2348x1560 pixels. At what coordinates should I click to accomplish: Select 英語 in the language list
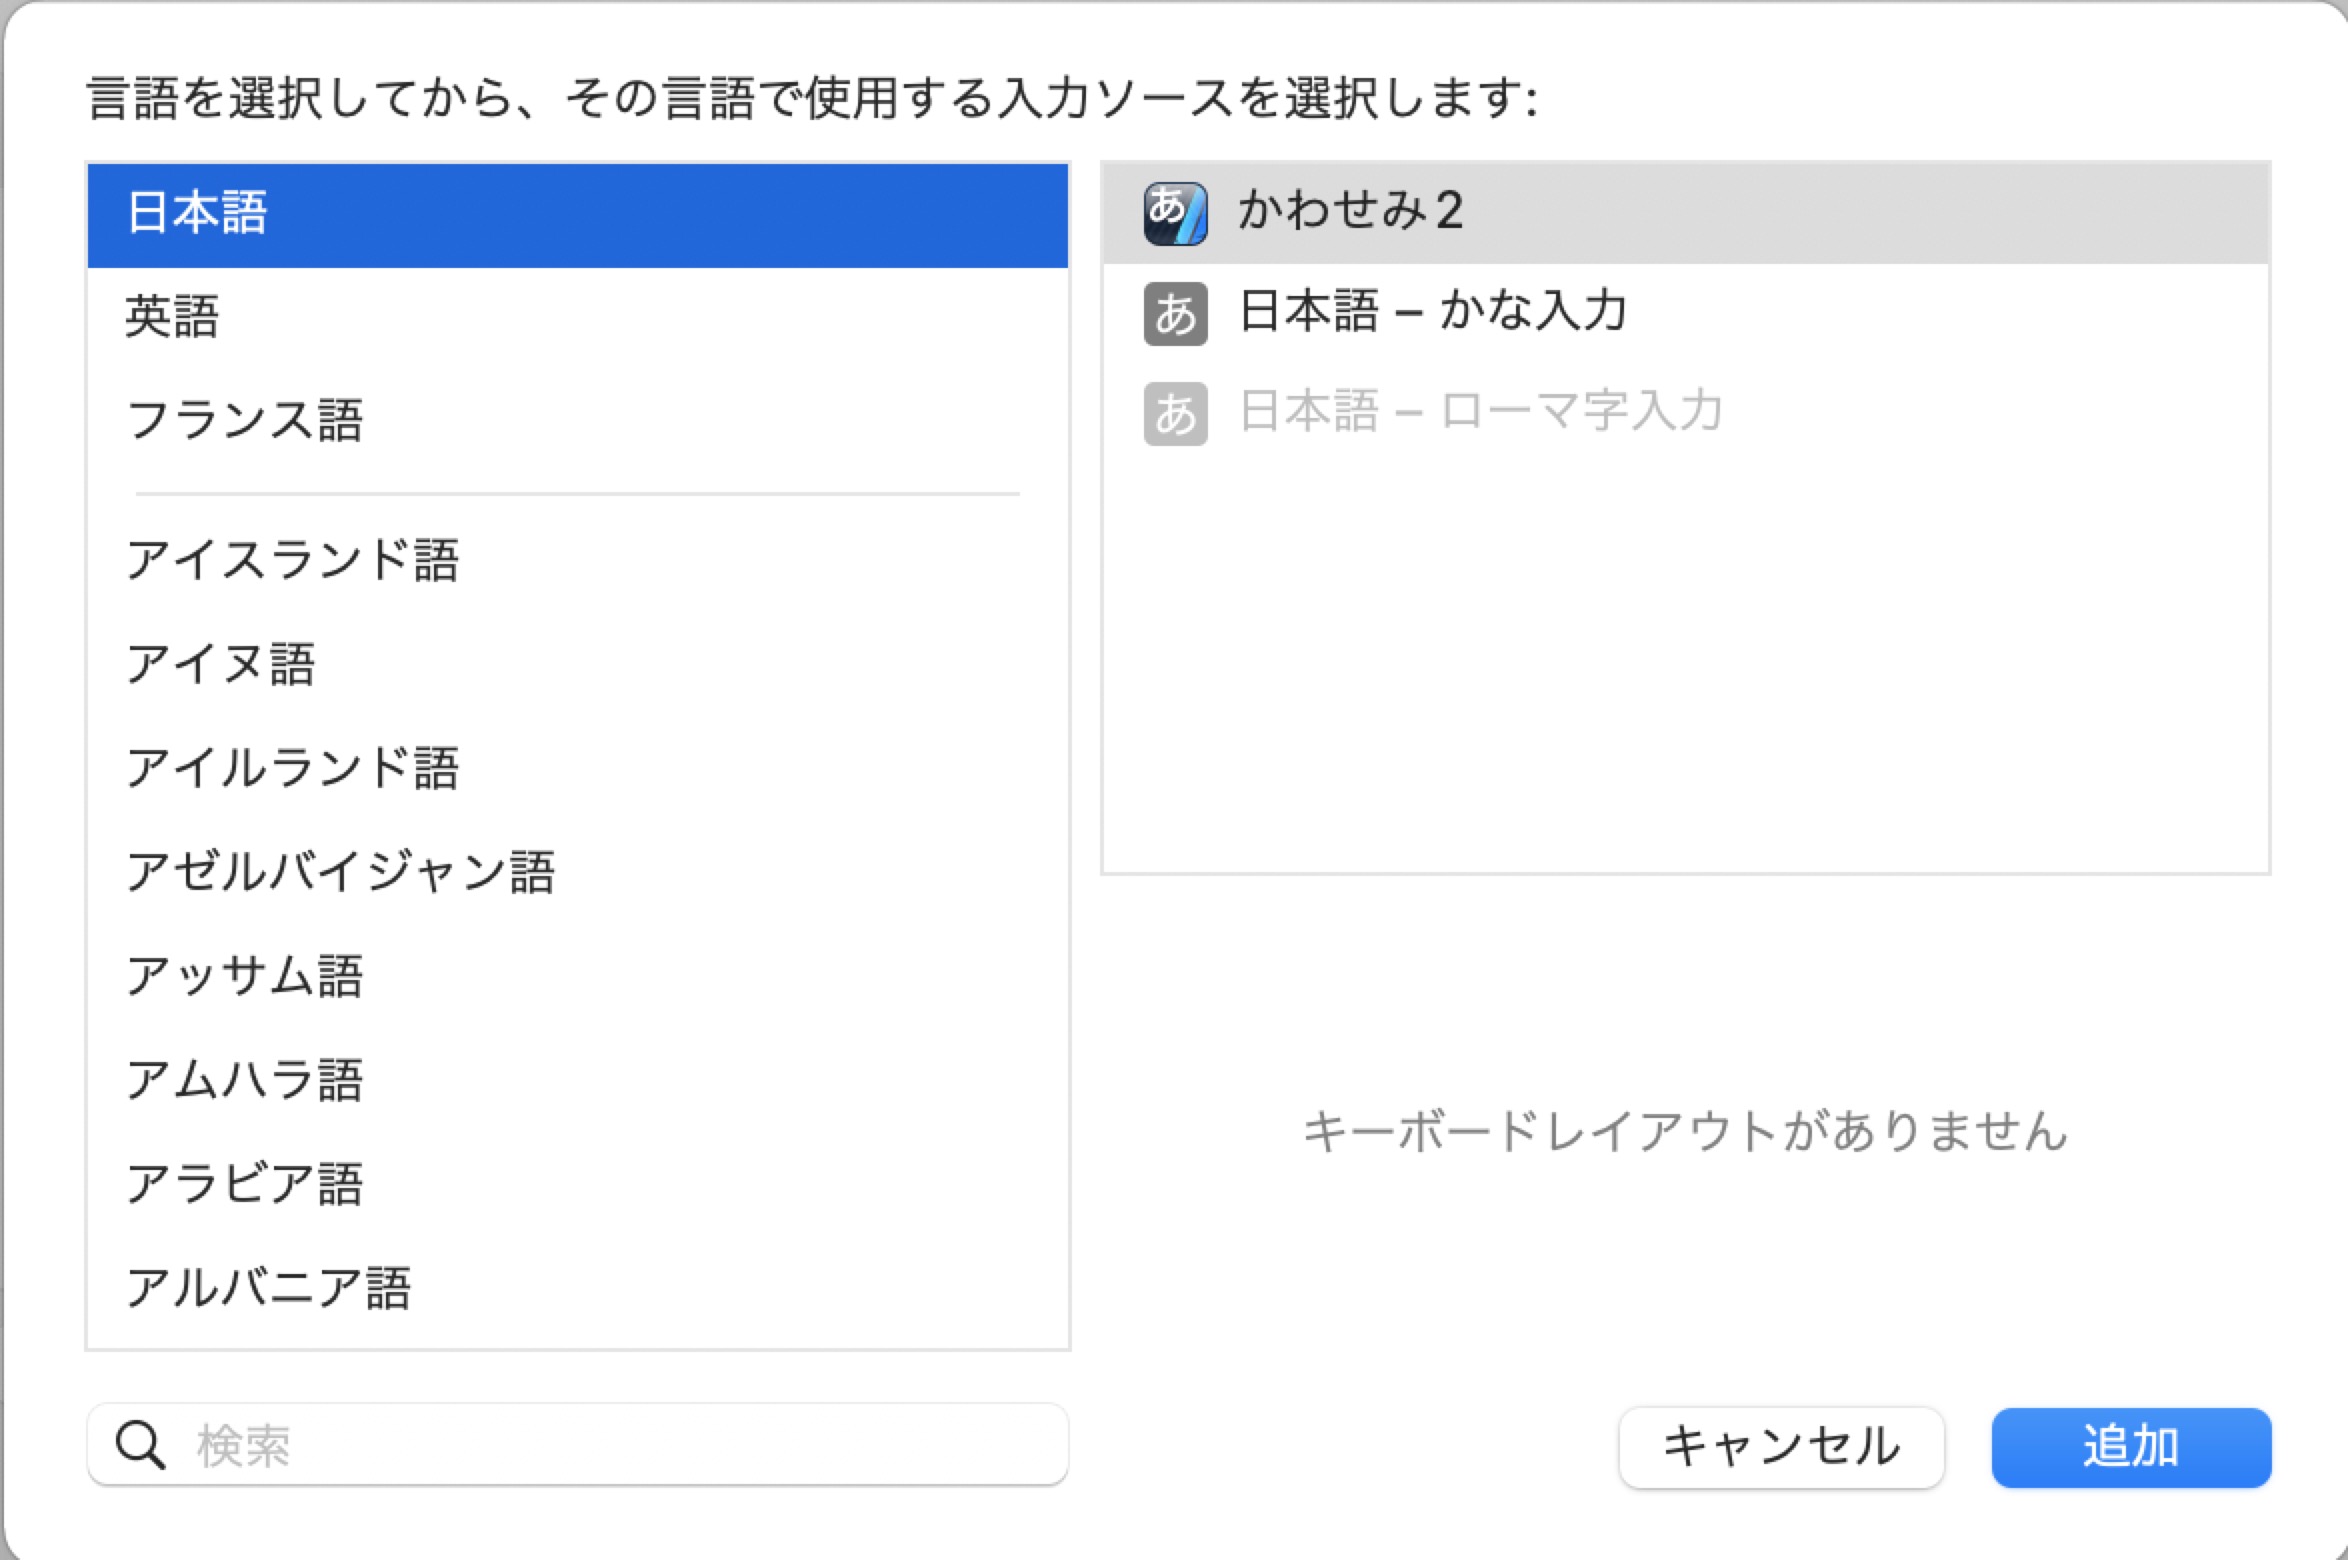coord(578,317)
